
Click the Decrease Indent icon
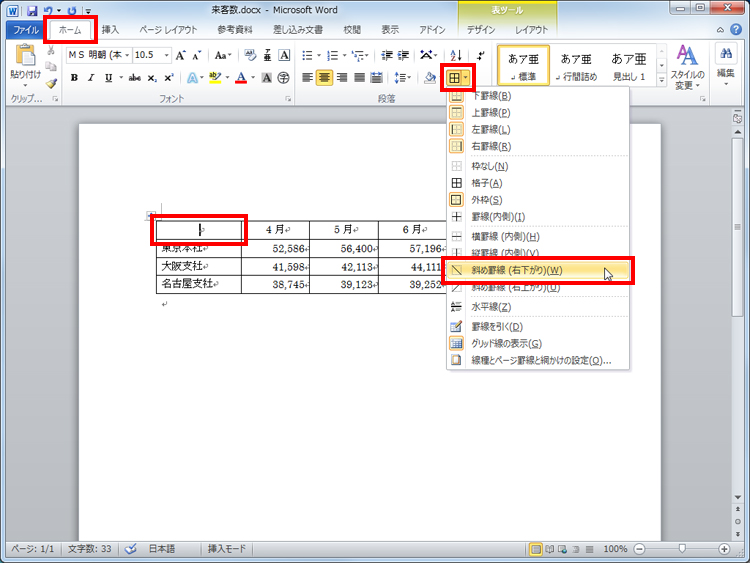(x=386, y=55)
